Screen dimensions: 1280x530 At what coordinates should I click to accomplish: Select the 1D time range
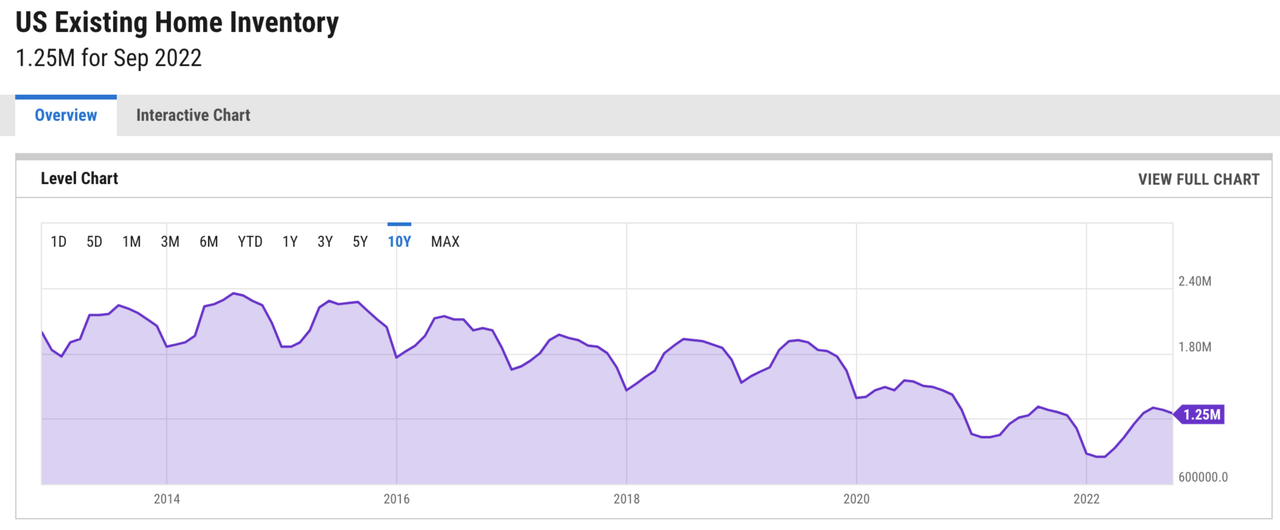(x=59, y=241)
